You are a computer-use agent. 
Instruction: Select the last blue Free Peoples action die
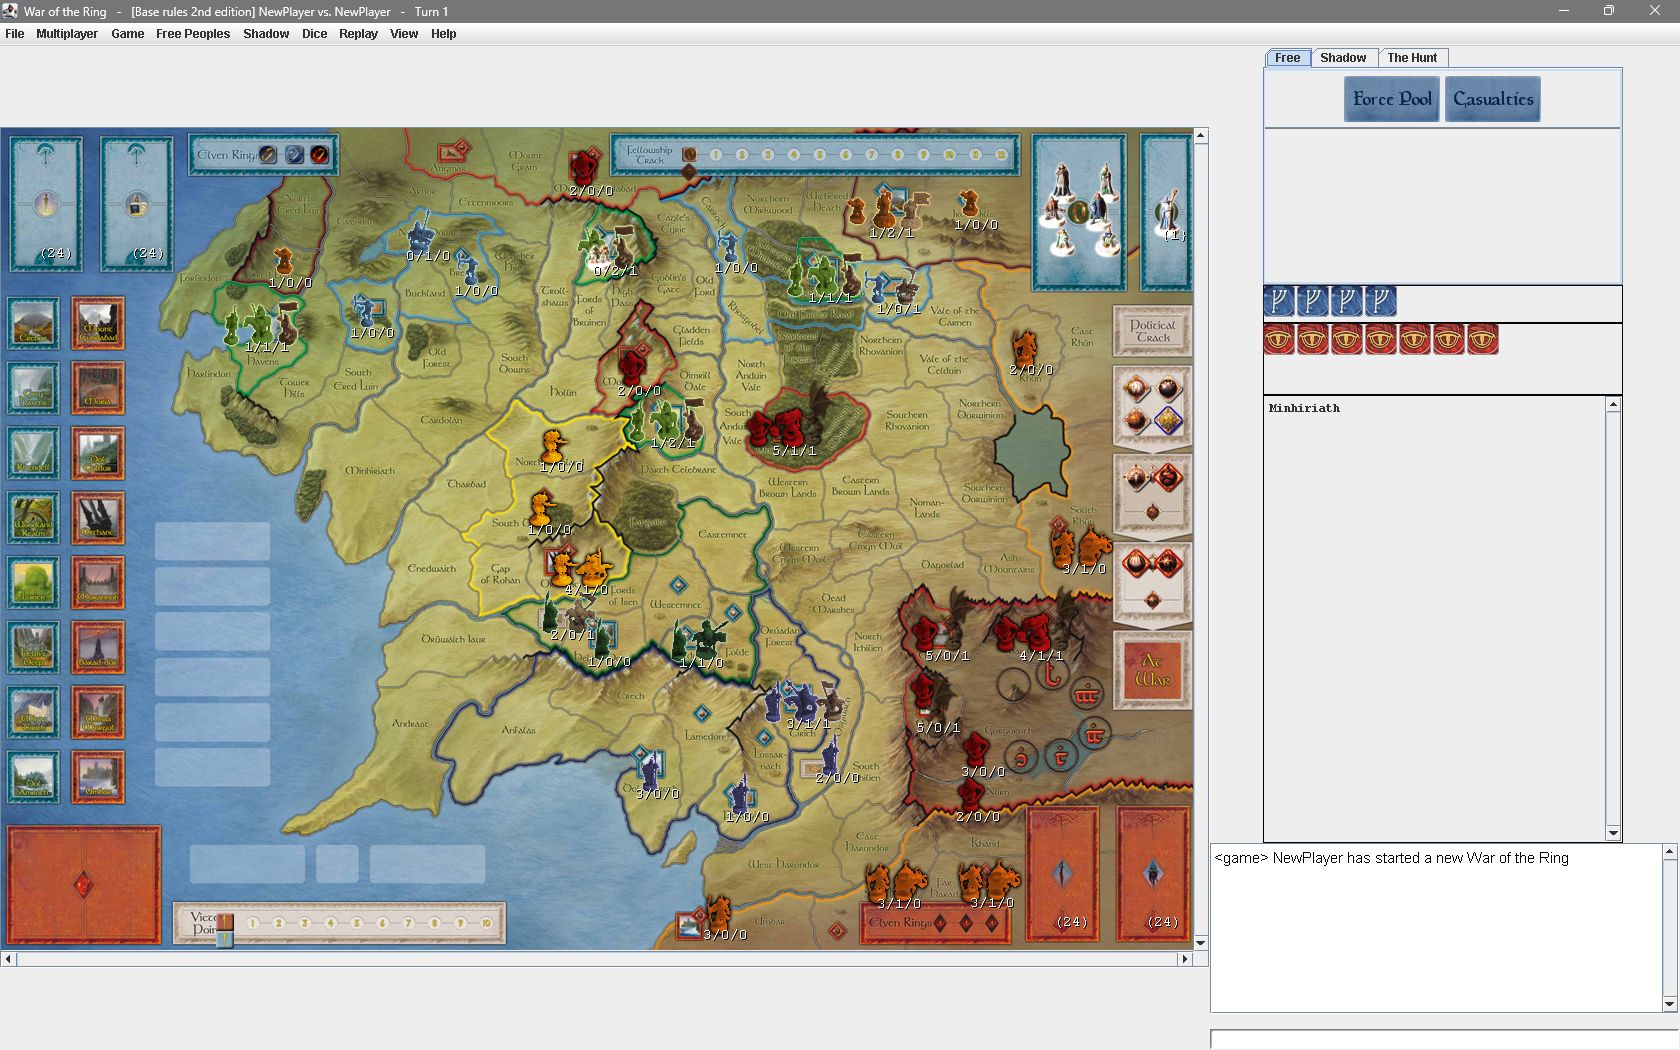(1380, 301)
